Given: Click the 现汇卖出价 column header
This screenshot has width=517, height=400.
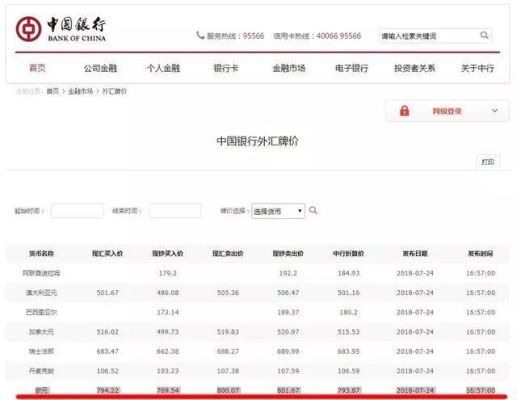Looking at the screenshot, I should [x=228, y=254].
